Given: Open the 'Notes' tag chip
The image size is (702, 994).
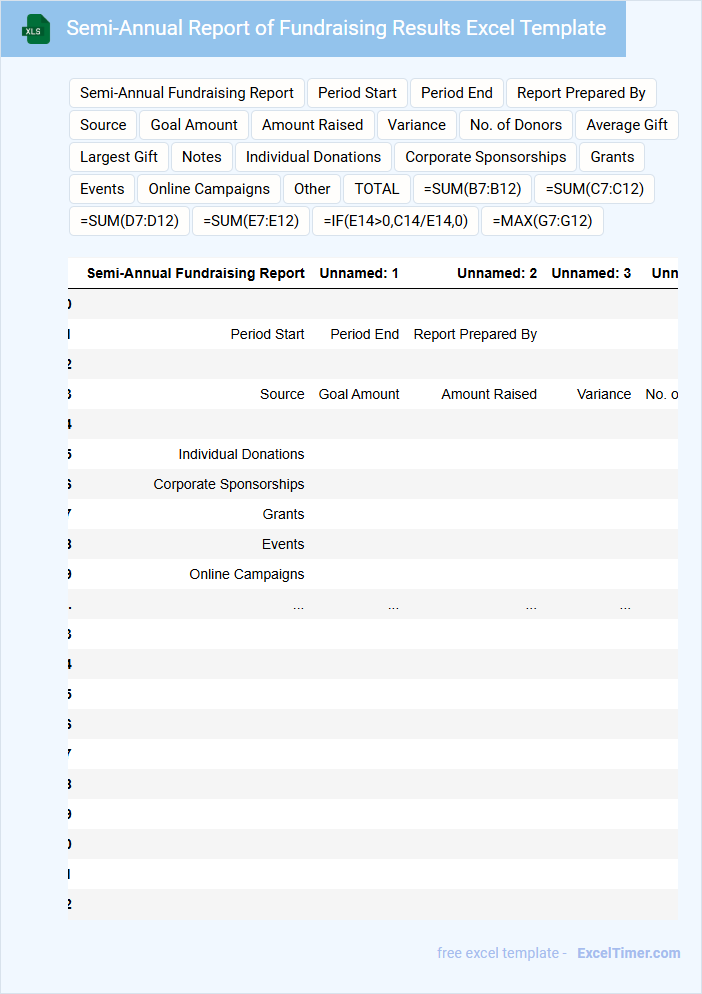Looking at the screenshot, I should click(202, 157).
